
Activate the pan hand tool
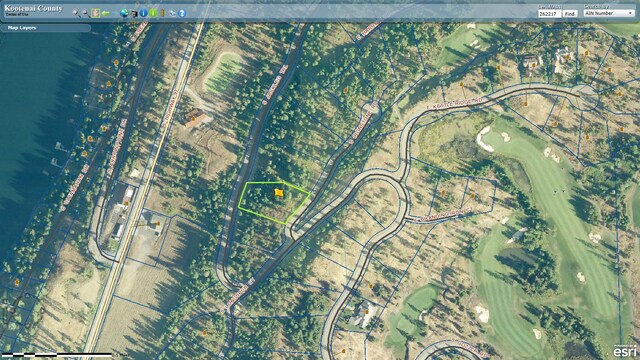click(95, 13)
